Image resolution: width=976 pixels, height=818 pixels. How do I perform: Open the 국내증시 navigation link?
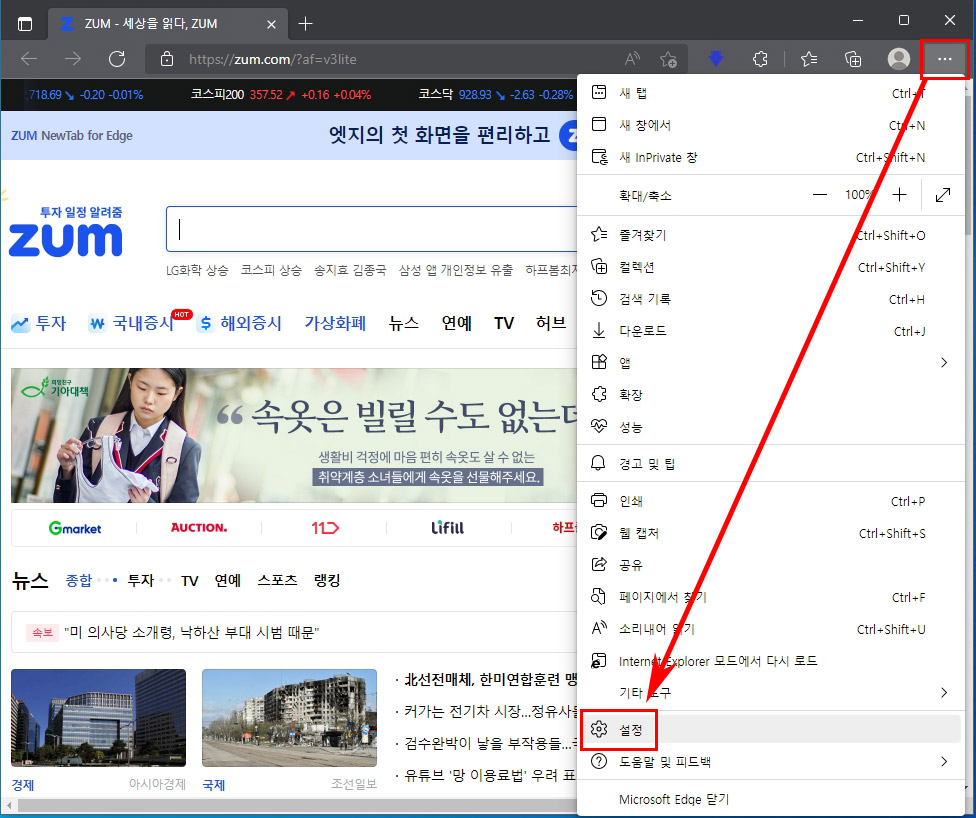click(132, 323)
